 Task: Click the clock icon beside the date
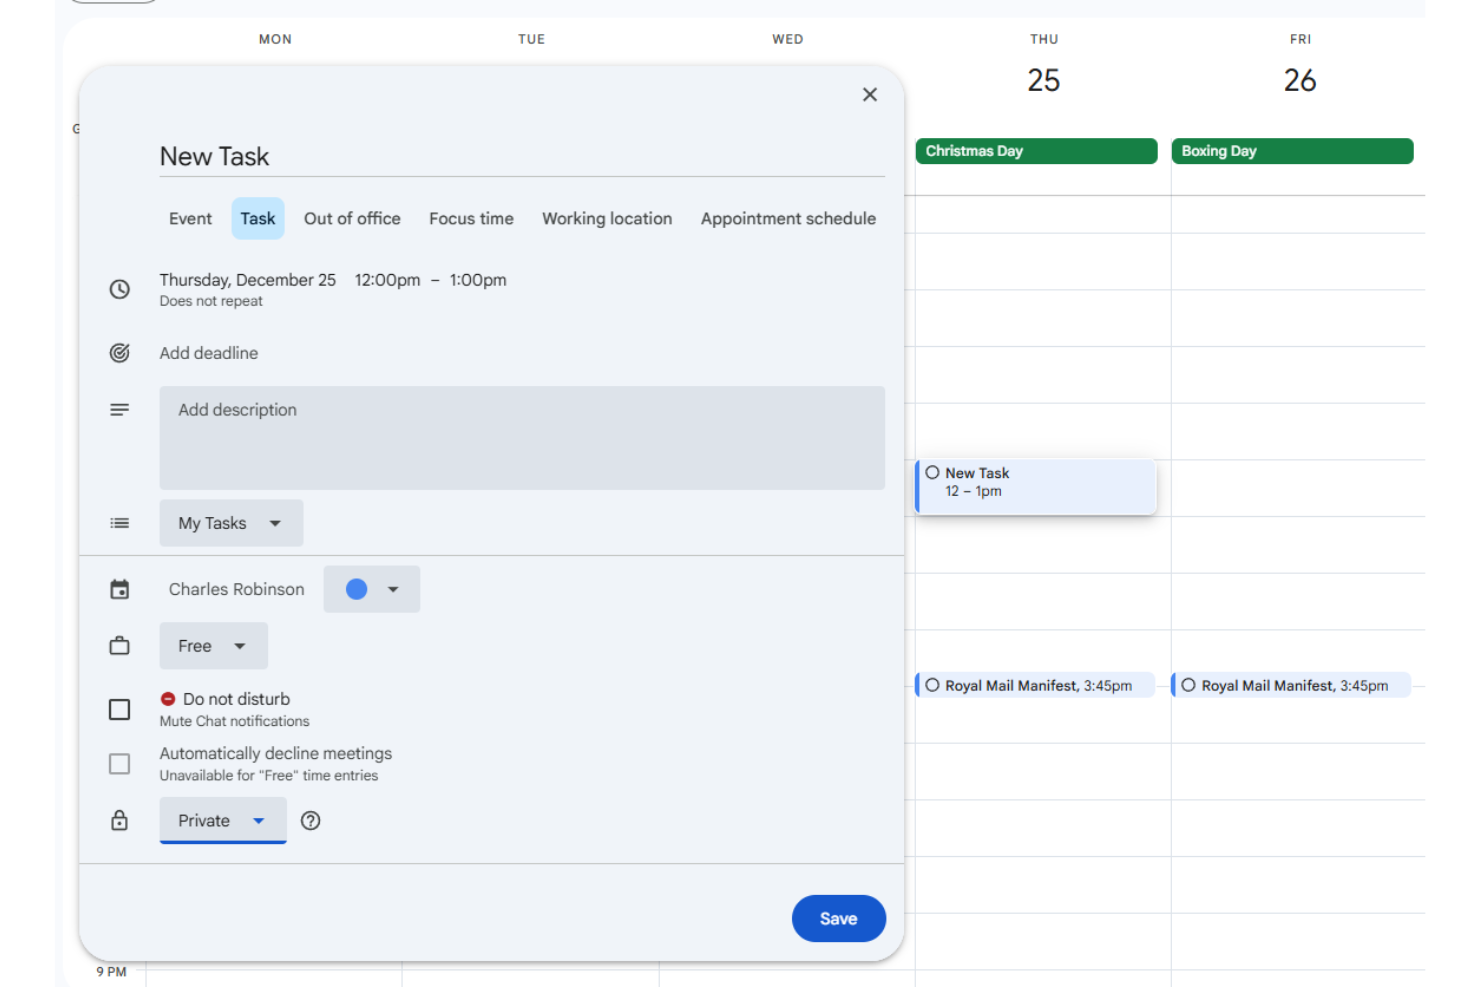(x=119, y=289)
